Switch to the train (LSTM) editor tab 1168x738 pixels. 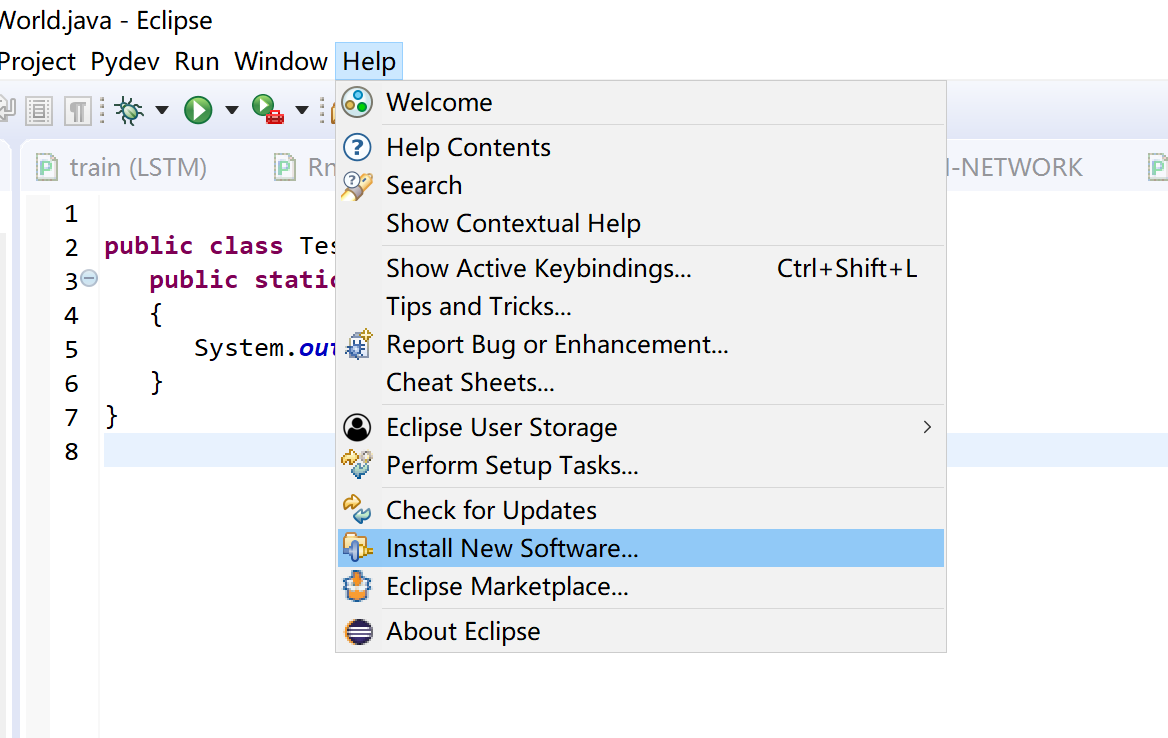(x=135, y=167)
